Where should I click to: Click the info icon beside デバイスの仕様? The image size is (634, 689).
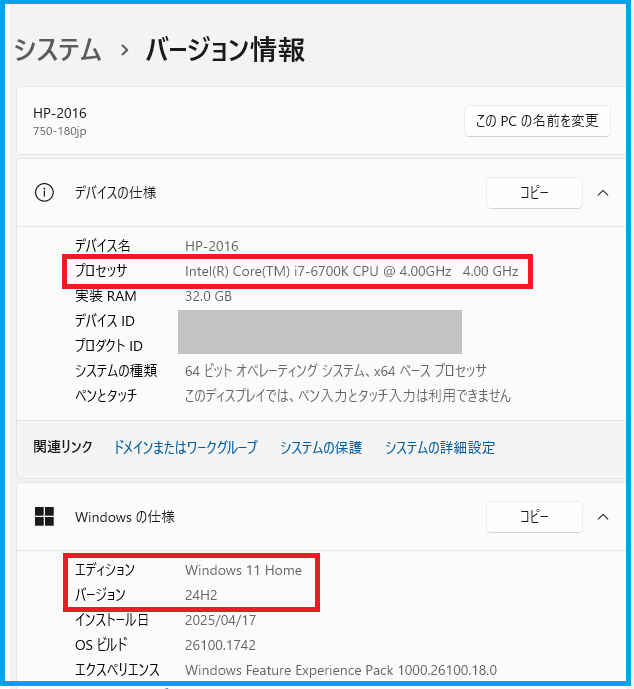[x=44, y=193]
